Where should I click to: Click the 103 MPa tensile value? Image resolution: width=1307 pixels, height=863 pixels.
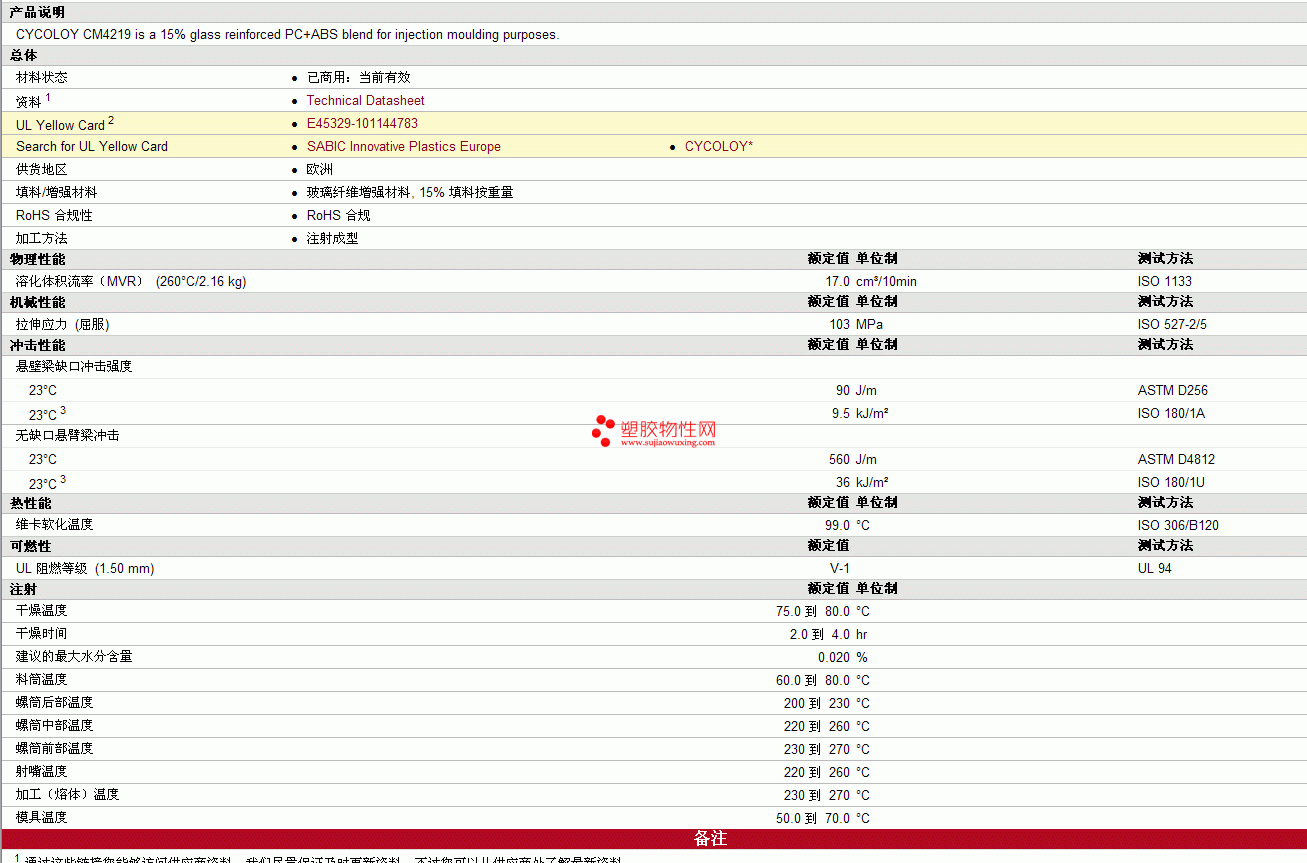(x=856, y=324)
